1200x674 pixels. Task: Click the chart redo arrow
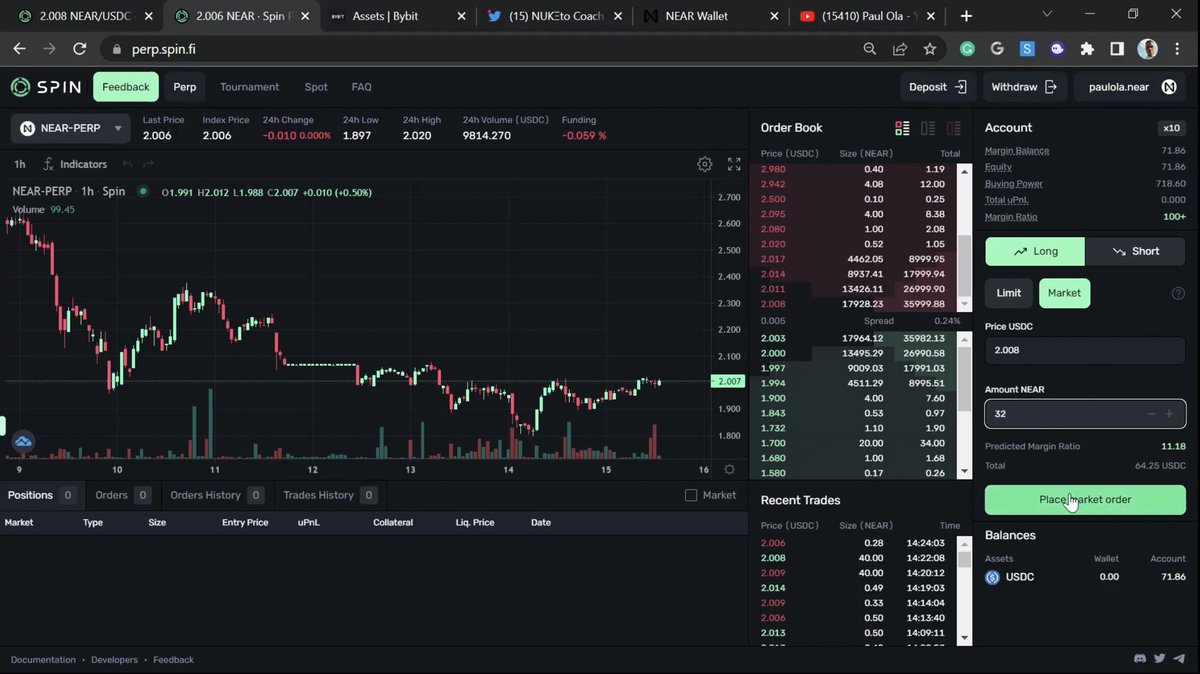(x=149, y=164)
